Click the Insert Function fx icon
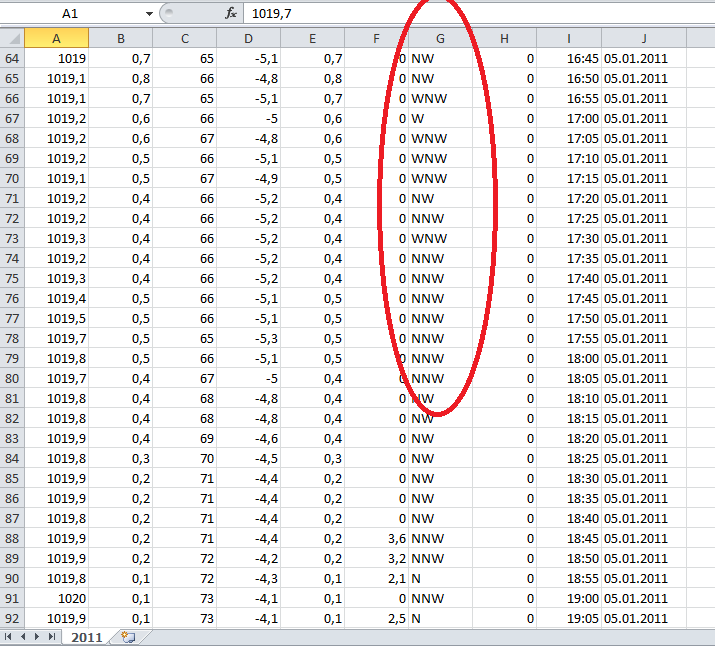The width and height of the screenshot is (715, 646). (231, 14)
